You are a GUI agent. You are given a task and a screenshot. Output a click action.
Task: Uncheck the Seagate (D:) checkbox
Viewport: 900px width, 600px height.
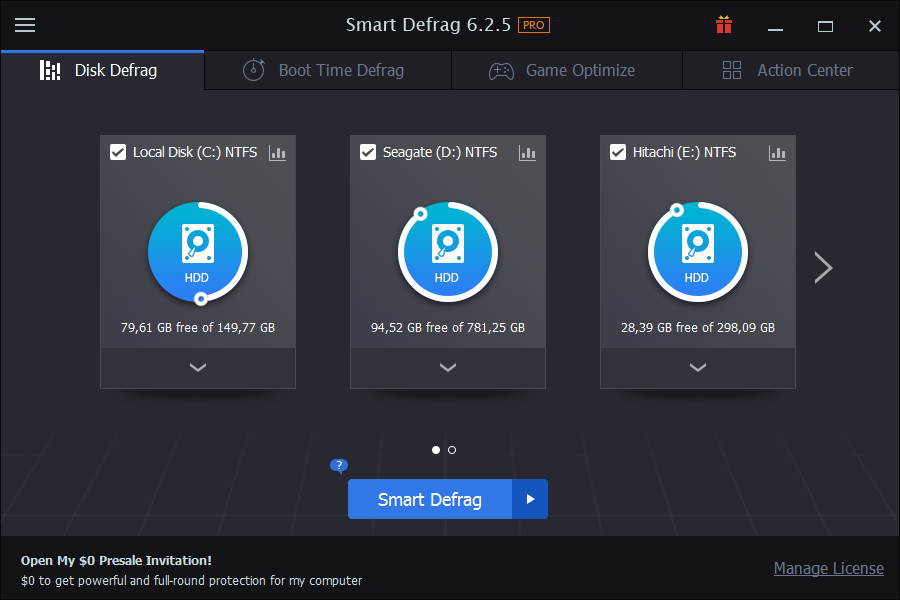pyautogui.click(x=368, y=152)
